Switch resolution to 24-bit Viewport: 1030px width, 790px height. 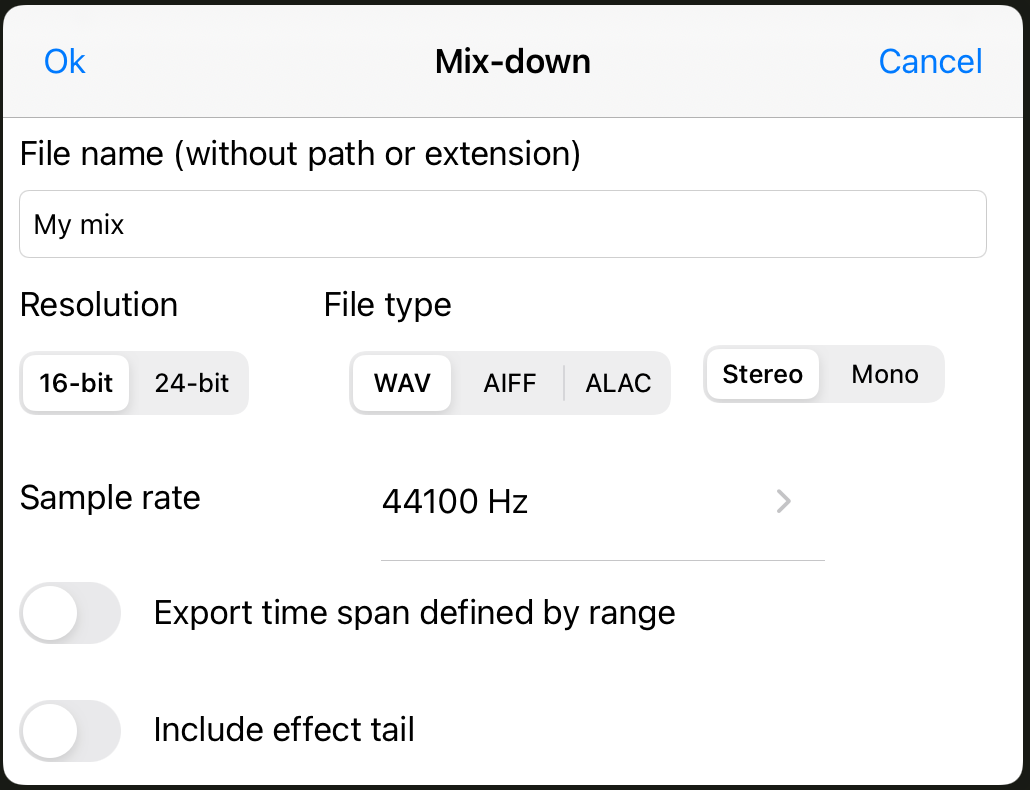(191, 383)
